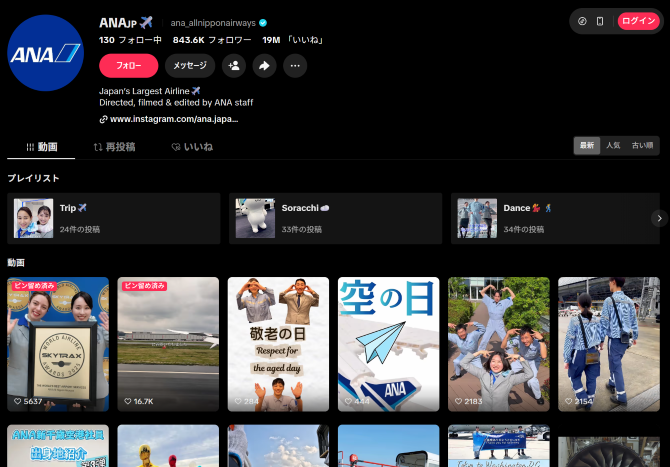Click heart icon on 2183 video
The height and width of the screenshot is (467, 670).
(x=458, y=401)
